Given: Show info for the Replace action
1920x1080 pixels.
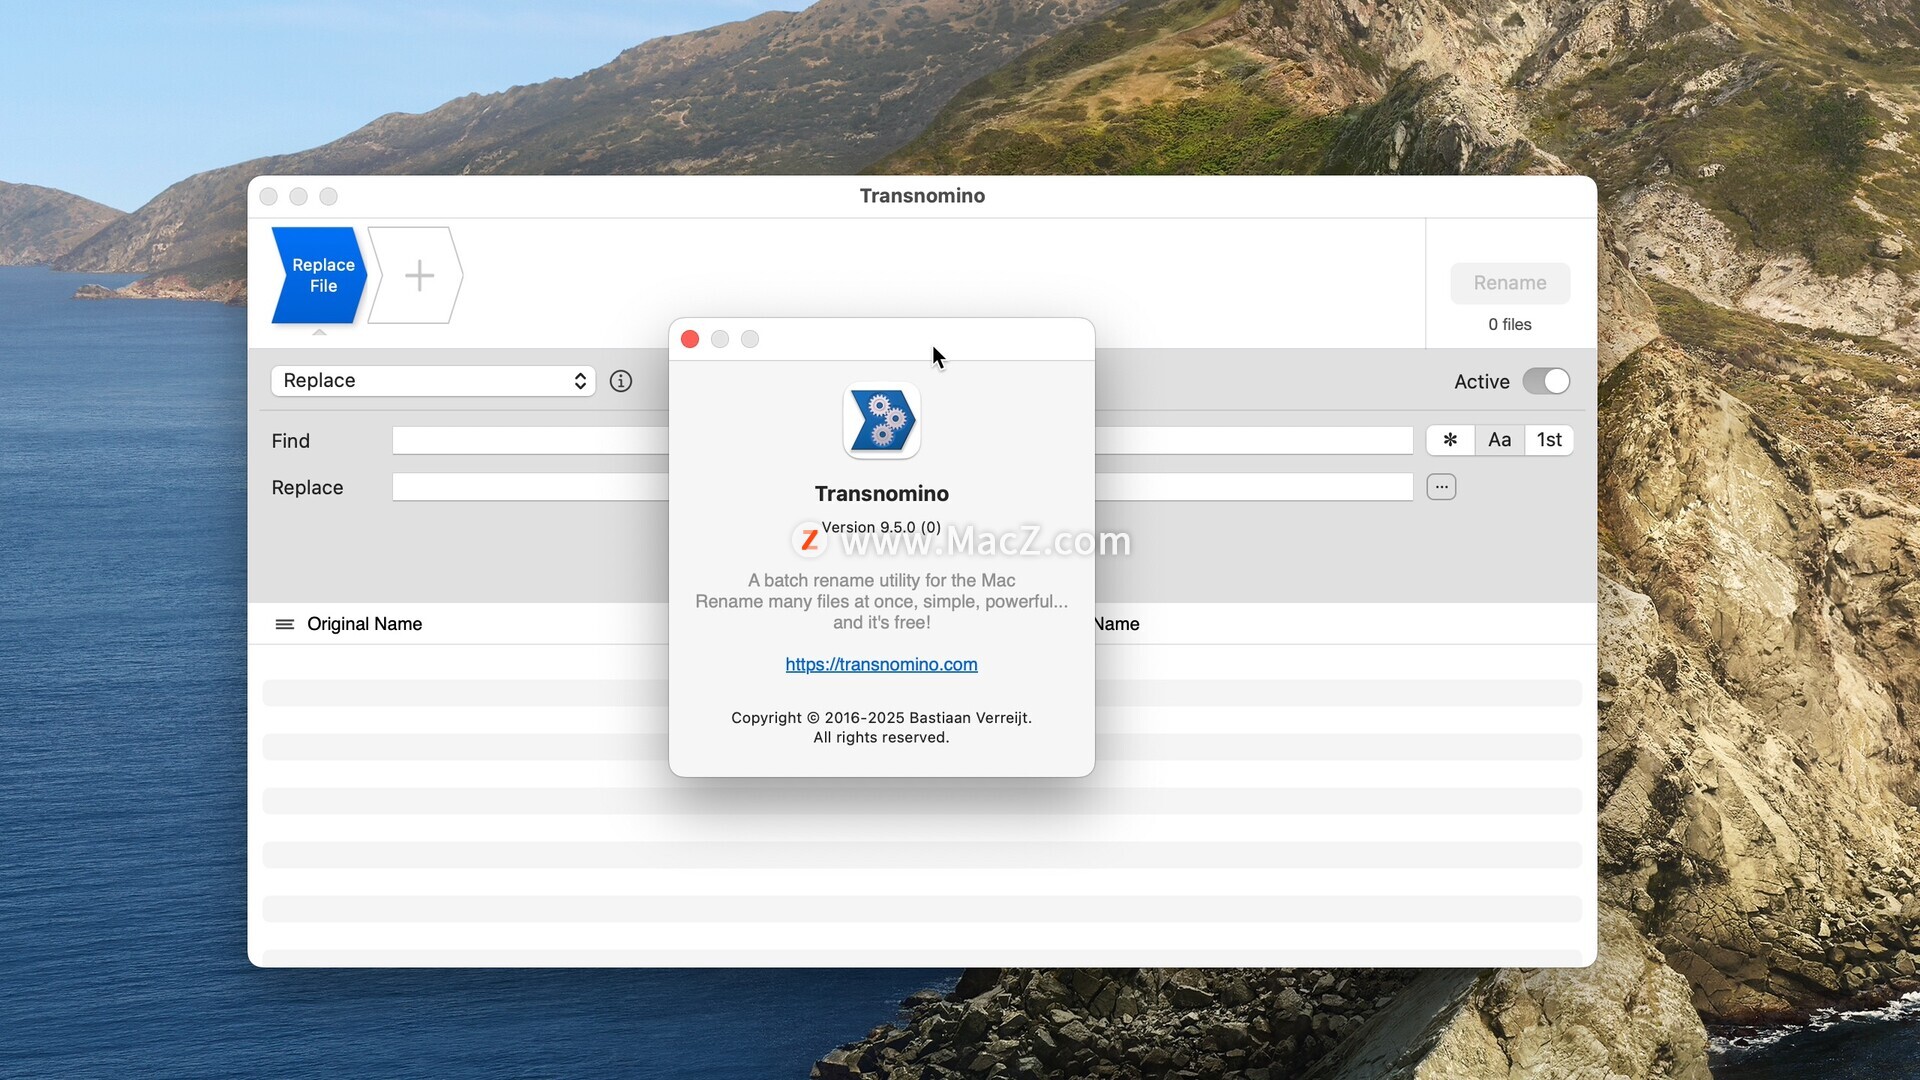Looking at the screenshot, I should pos(621,381).
